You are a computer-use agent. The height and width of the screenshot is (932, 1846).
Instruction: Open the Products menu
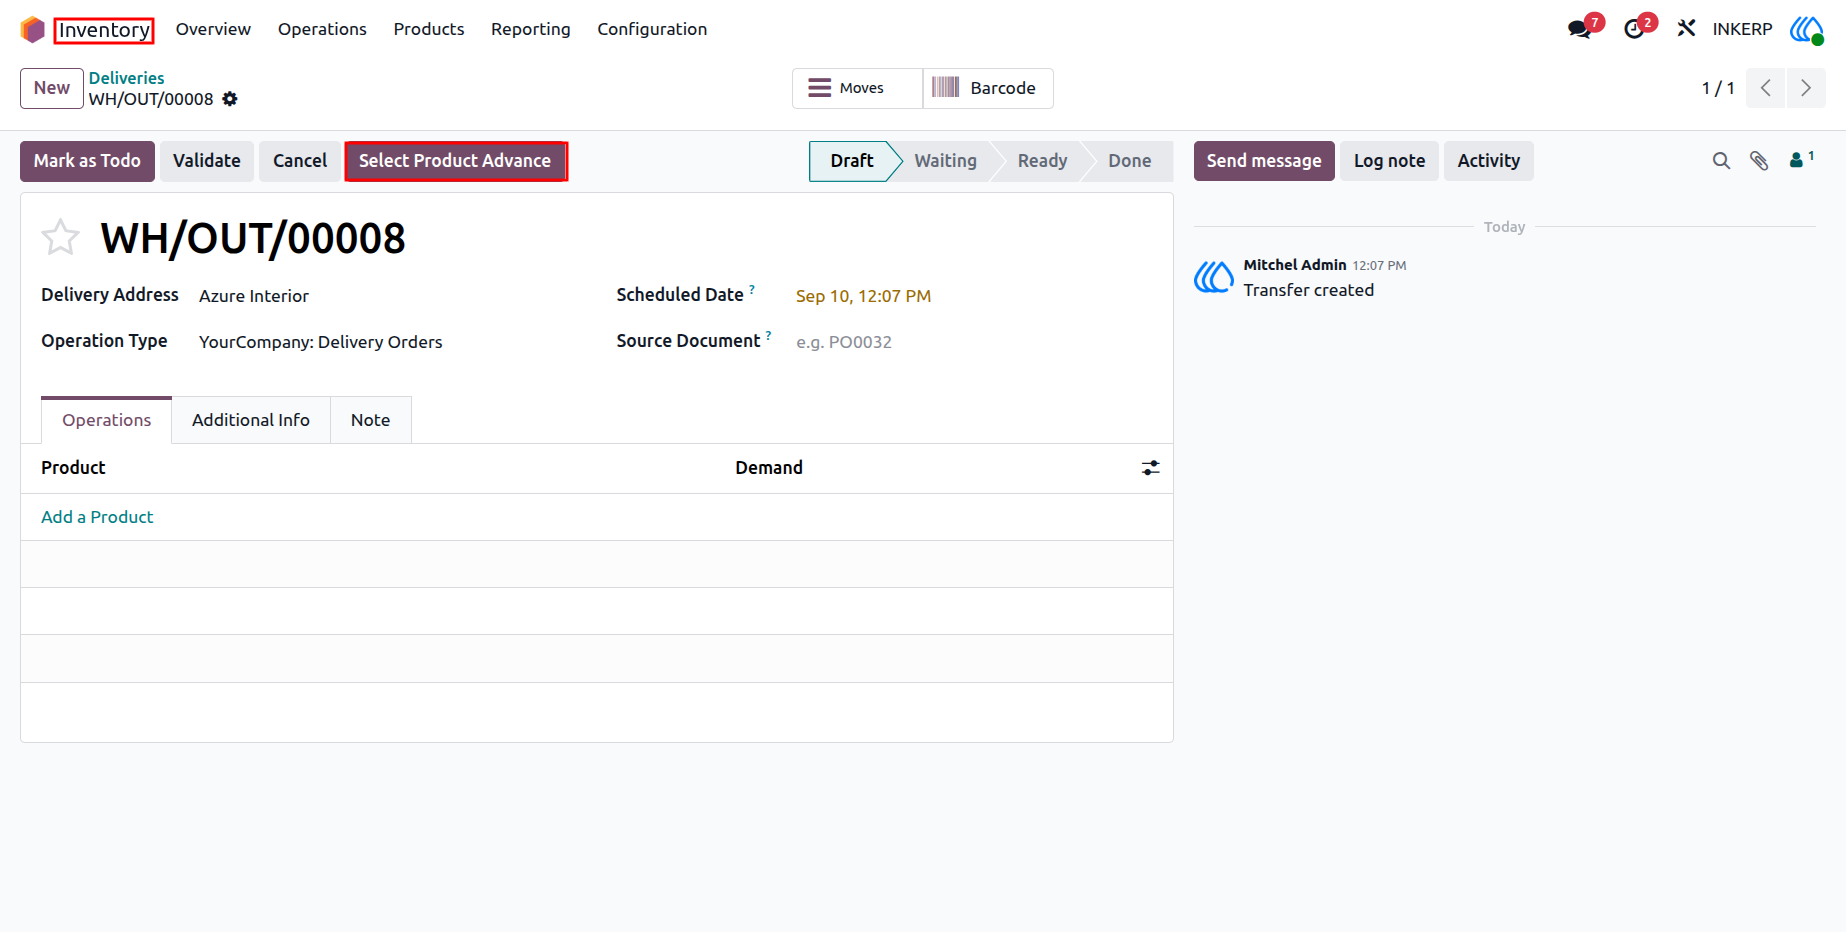429,29
